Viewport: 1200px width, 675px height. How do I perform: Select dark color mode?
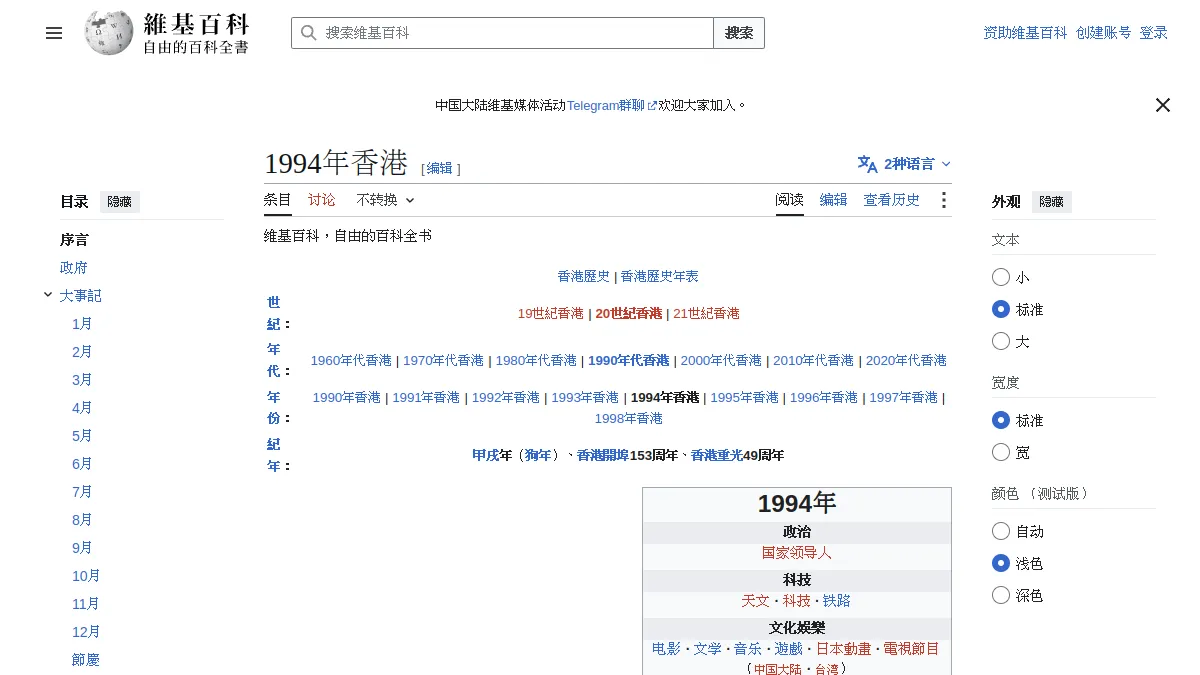point(1001,595)
